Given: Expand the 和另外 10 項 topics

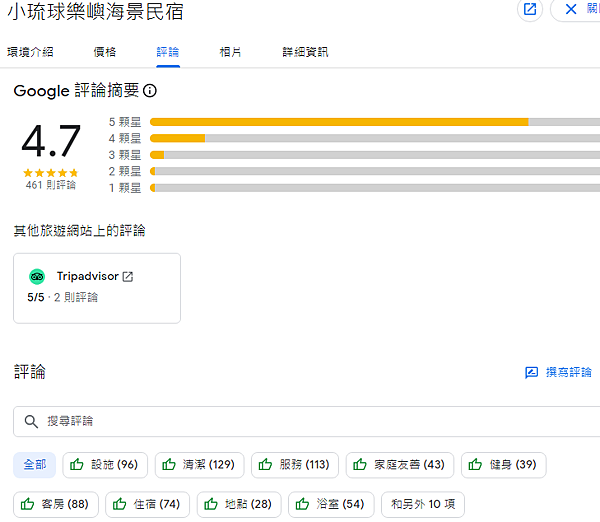Looking at the screenshot, I should click(x=422, y=505).
